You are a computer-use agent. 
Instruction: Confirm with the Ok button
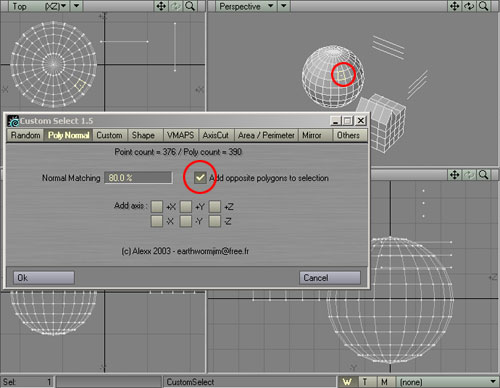click(x=44, y=278)
